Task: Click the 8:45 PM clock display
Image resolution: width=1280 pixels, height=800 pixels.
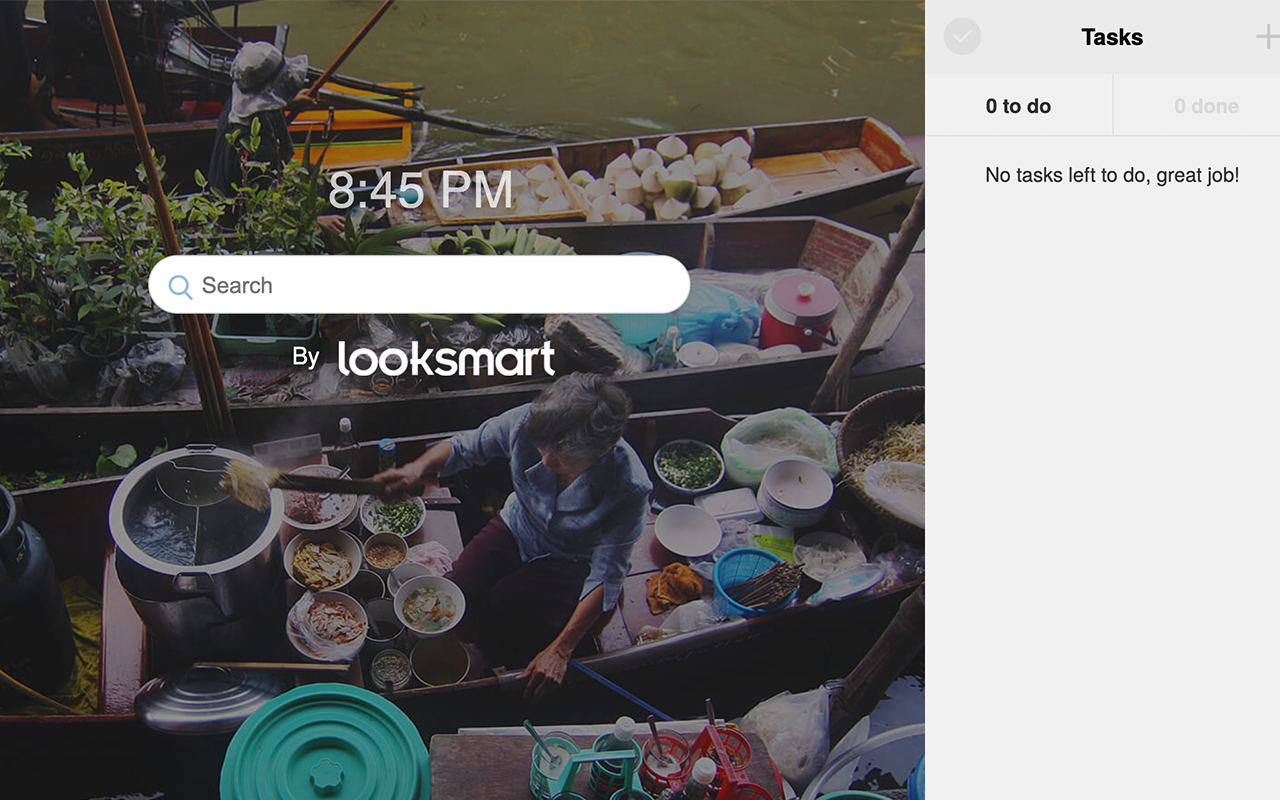Action: [420, 190]
